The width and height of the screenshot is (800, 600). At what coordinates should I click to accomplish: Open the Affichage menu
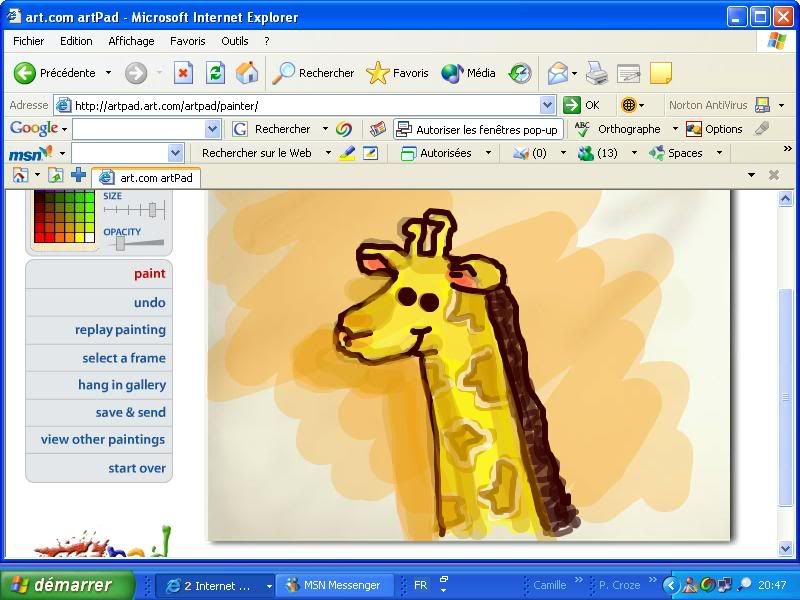131,41
